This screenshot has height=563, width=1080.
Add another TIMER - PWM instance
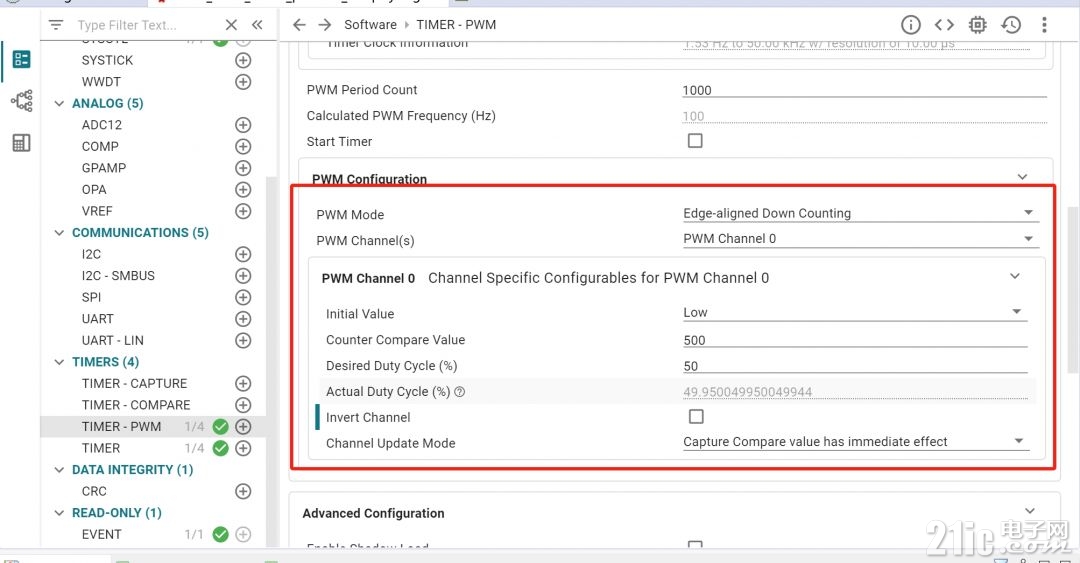[243, 427]
